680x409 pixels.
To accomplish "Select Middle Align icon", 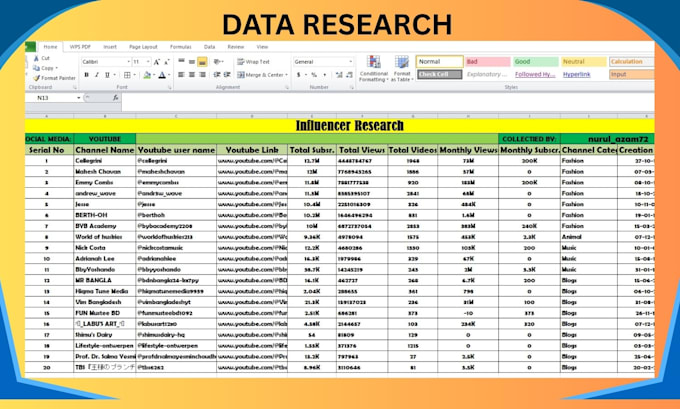I will (192, 62).
